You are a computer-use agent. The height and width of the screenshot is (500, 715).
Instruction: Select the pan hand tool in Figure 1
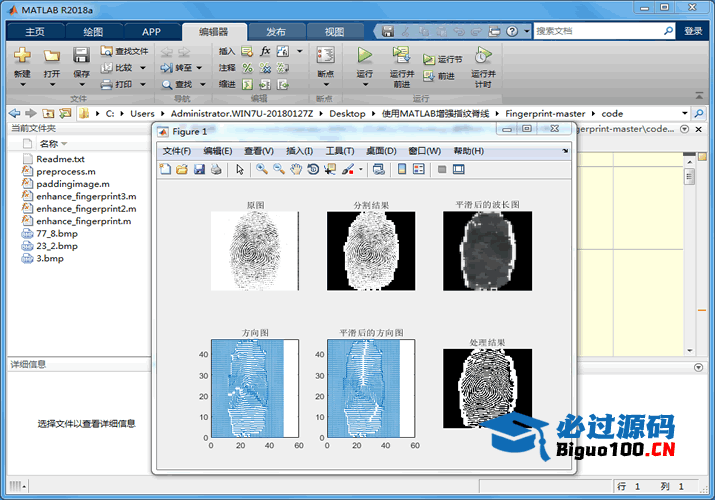point(295,170)
